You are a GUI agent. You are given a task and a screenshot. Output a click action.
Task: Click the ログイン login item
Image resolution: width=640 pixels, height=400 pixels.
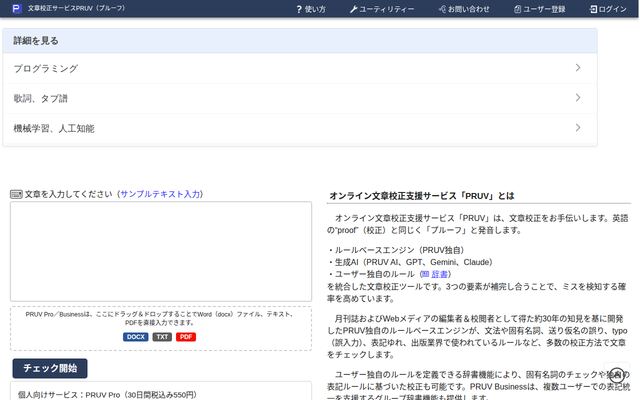click(x=608, y=9)
